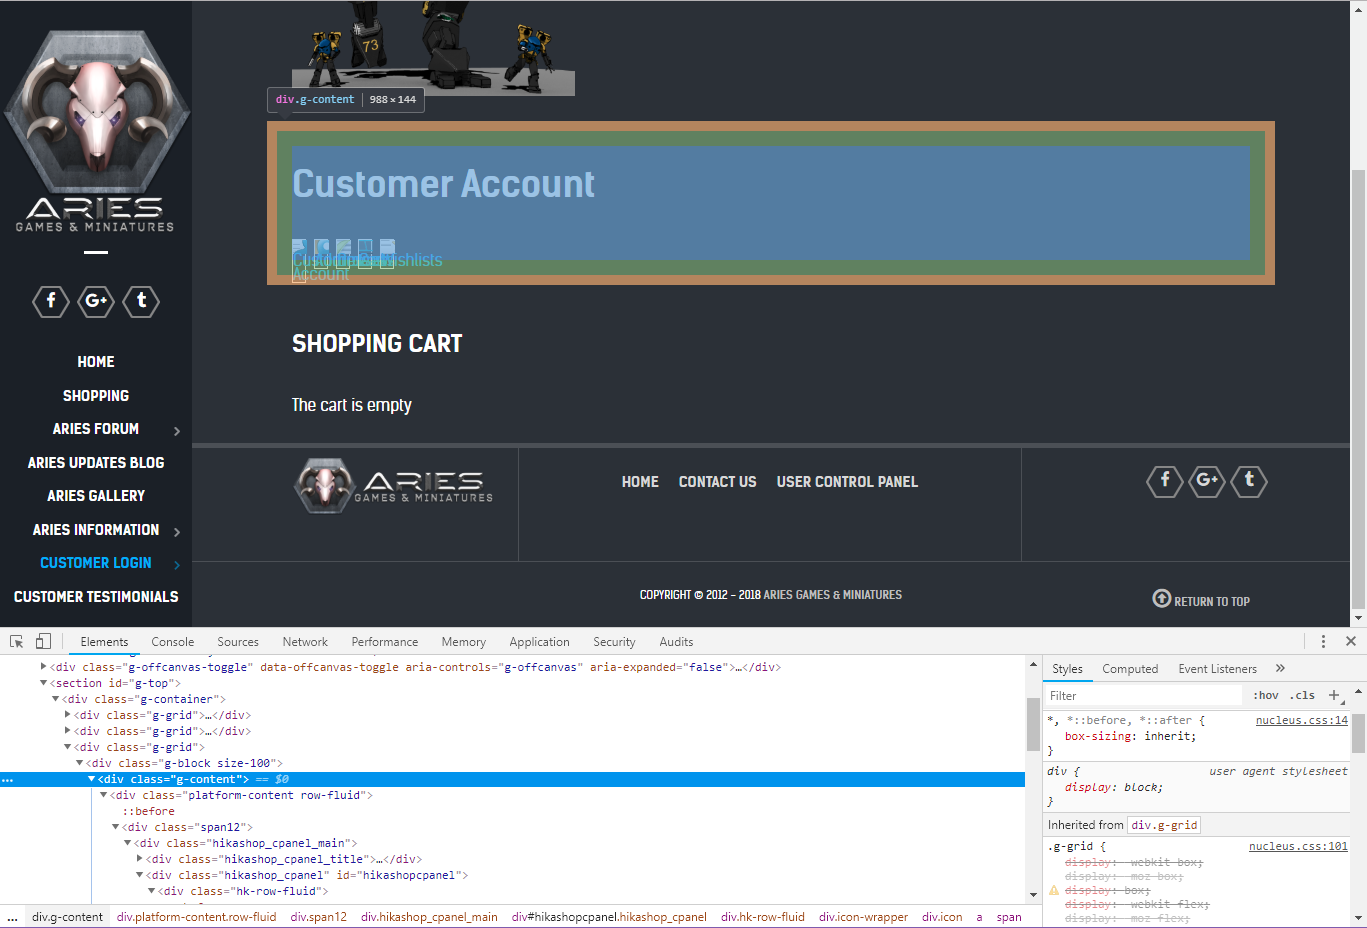
Task: Expand the Aries Information submenu arrow
Action: click(177, 532)
